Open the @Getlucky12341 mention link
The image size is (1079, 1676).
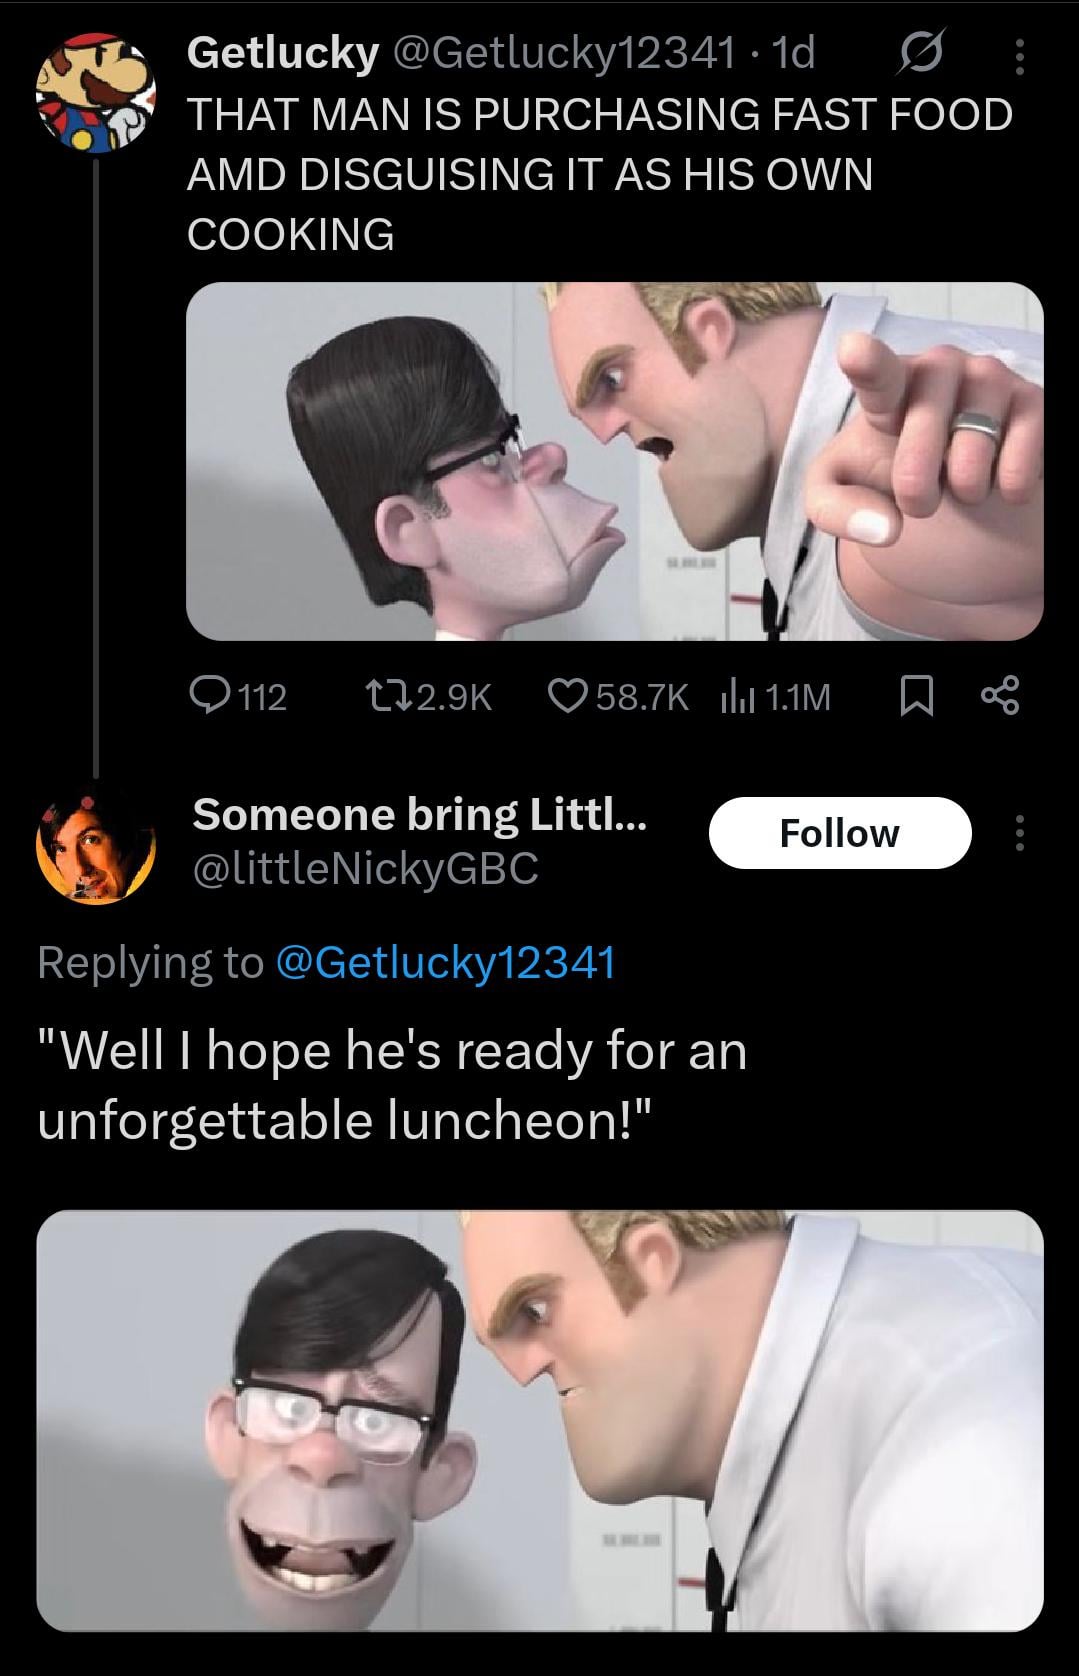tap(444, 962)
